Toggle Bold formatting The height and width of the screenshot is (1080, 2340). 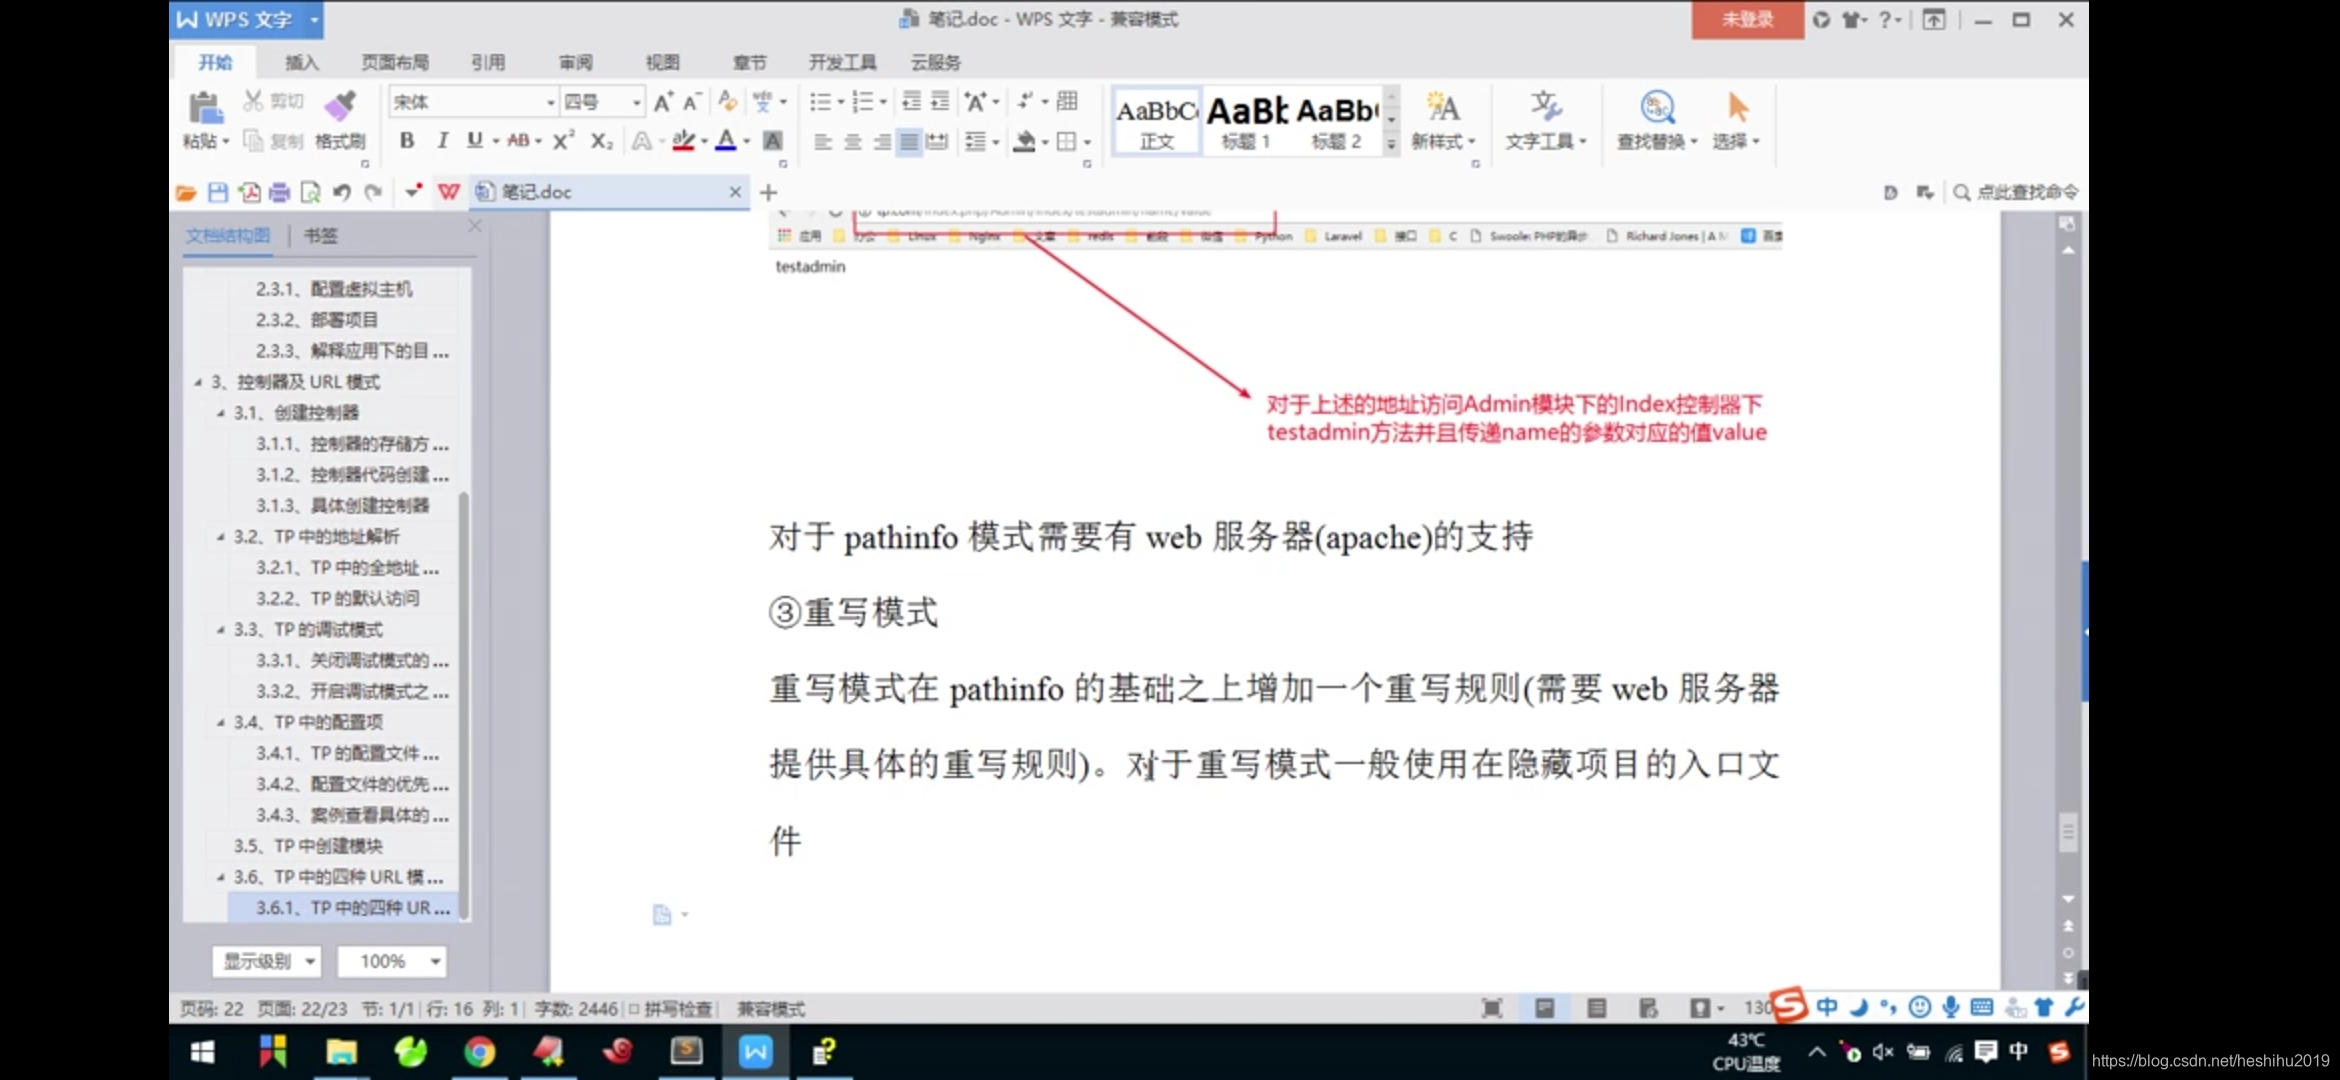pos(407,141)
